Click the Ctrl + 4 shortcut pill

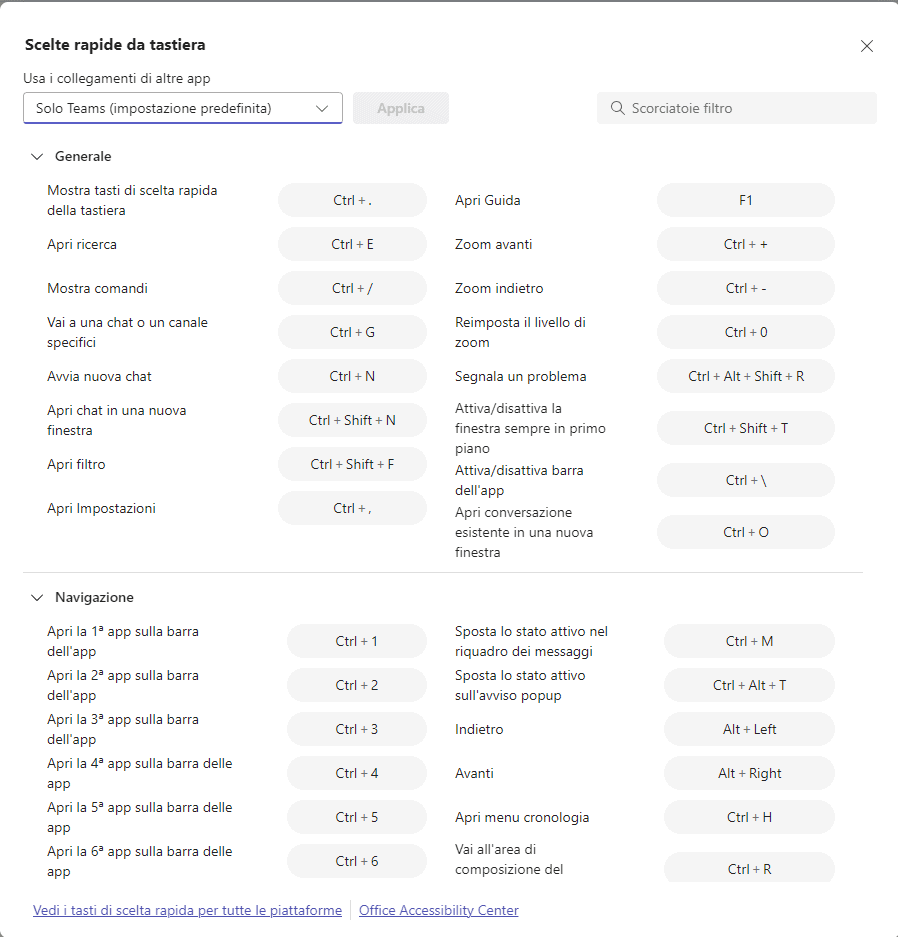pyautogui.click(x=357, y=773)
